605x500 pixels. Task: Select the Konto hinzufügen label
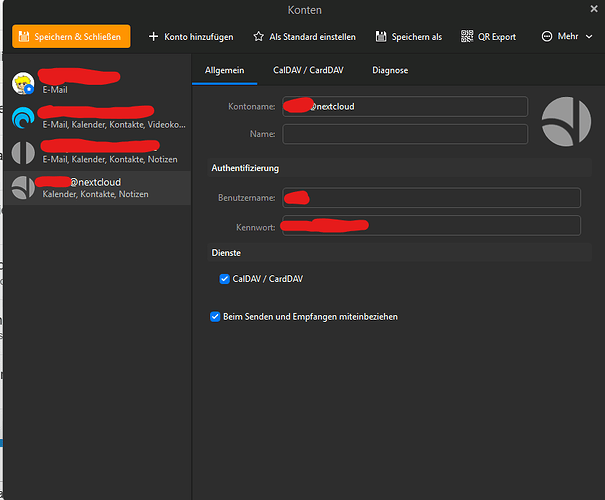[199, 37]
